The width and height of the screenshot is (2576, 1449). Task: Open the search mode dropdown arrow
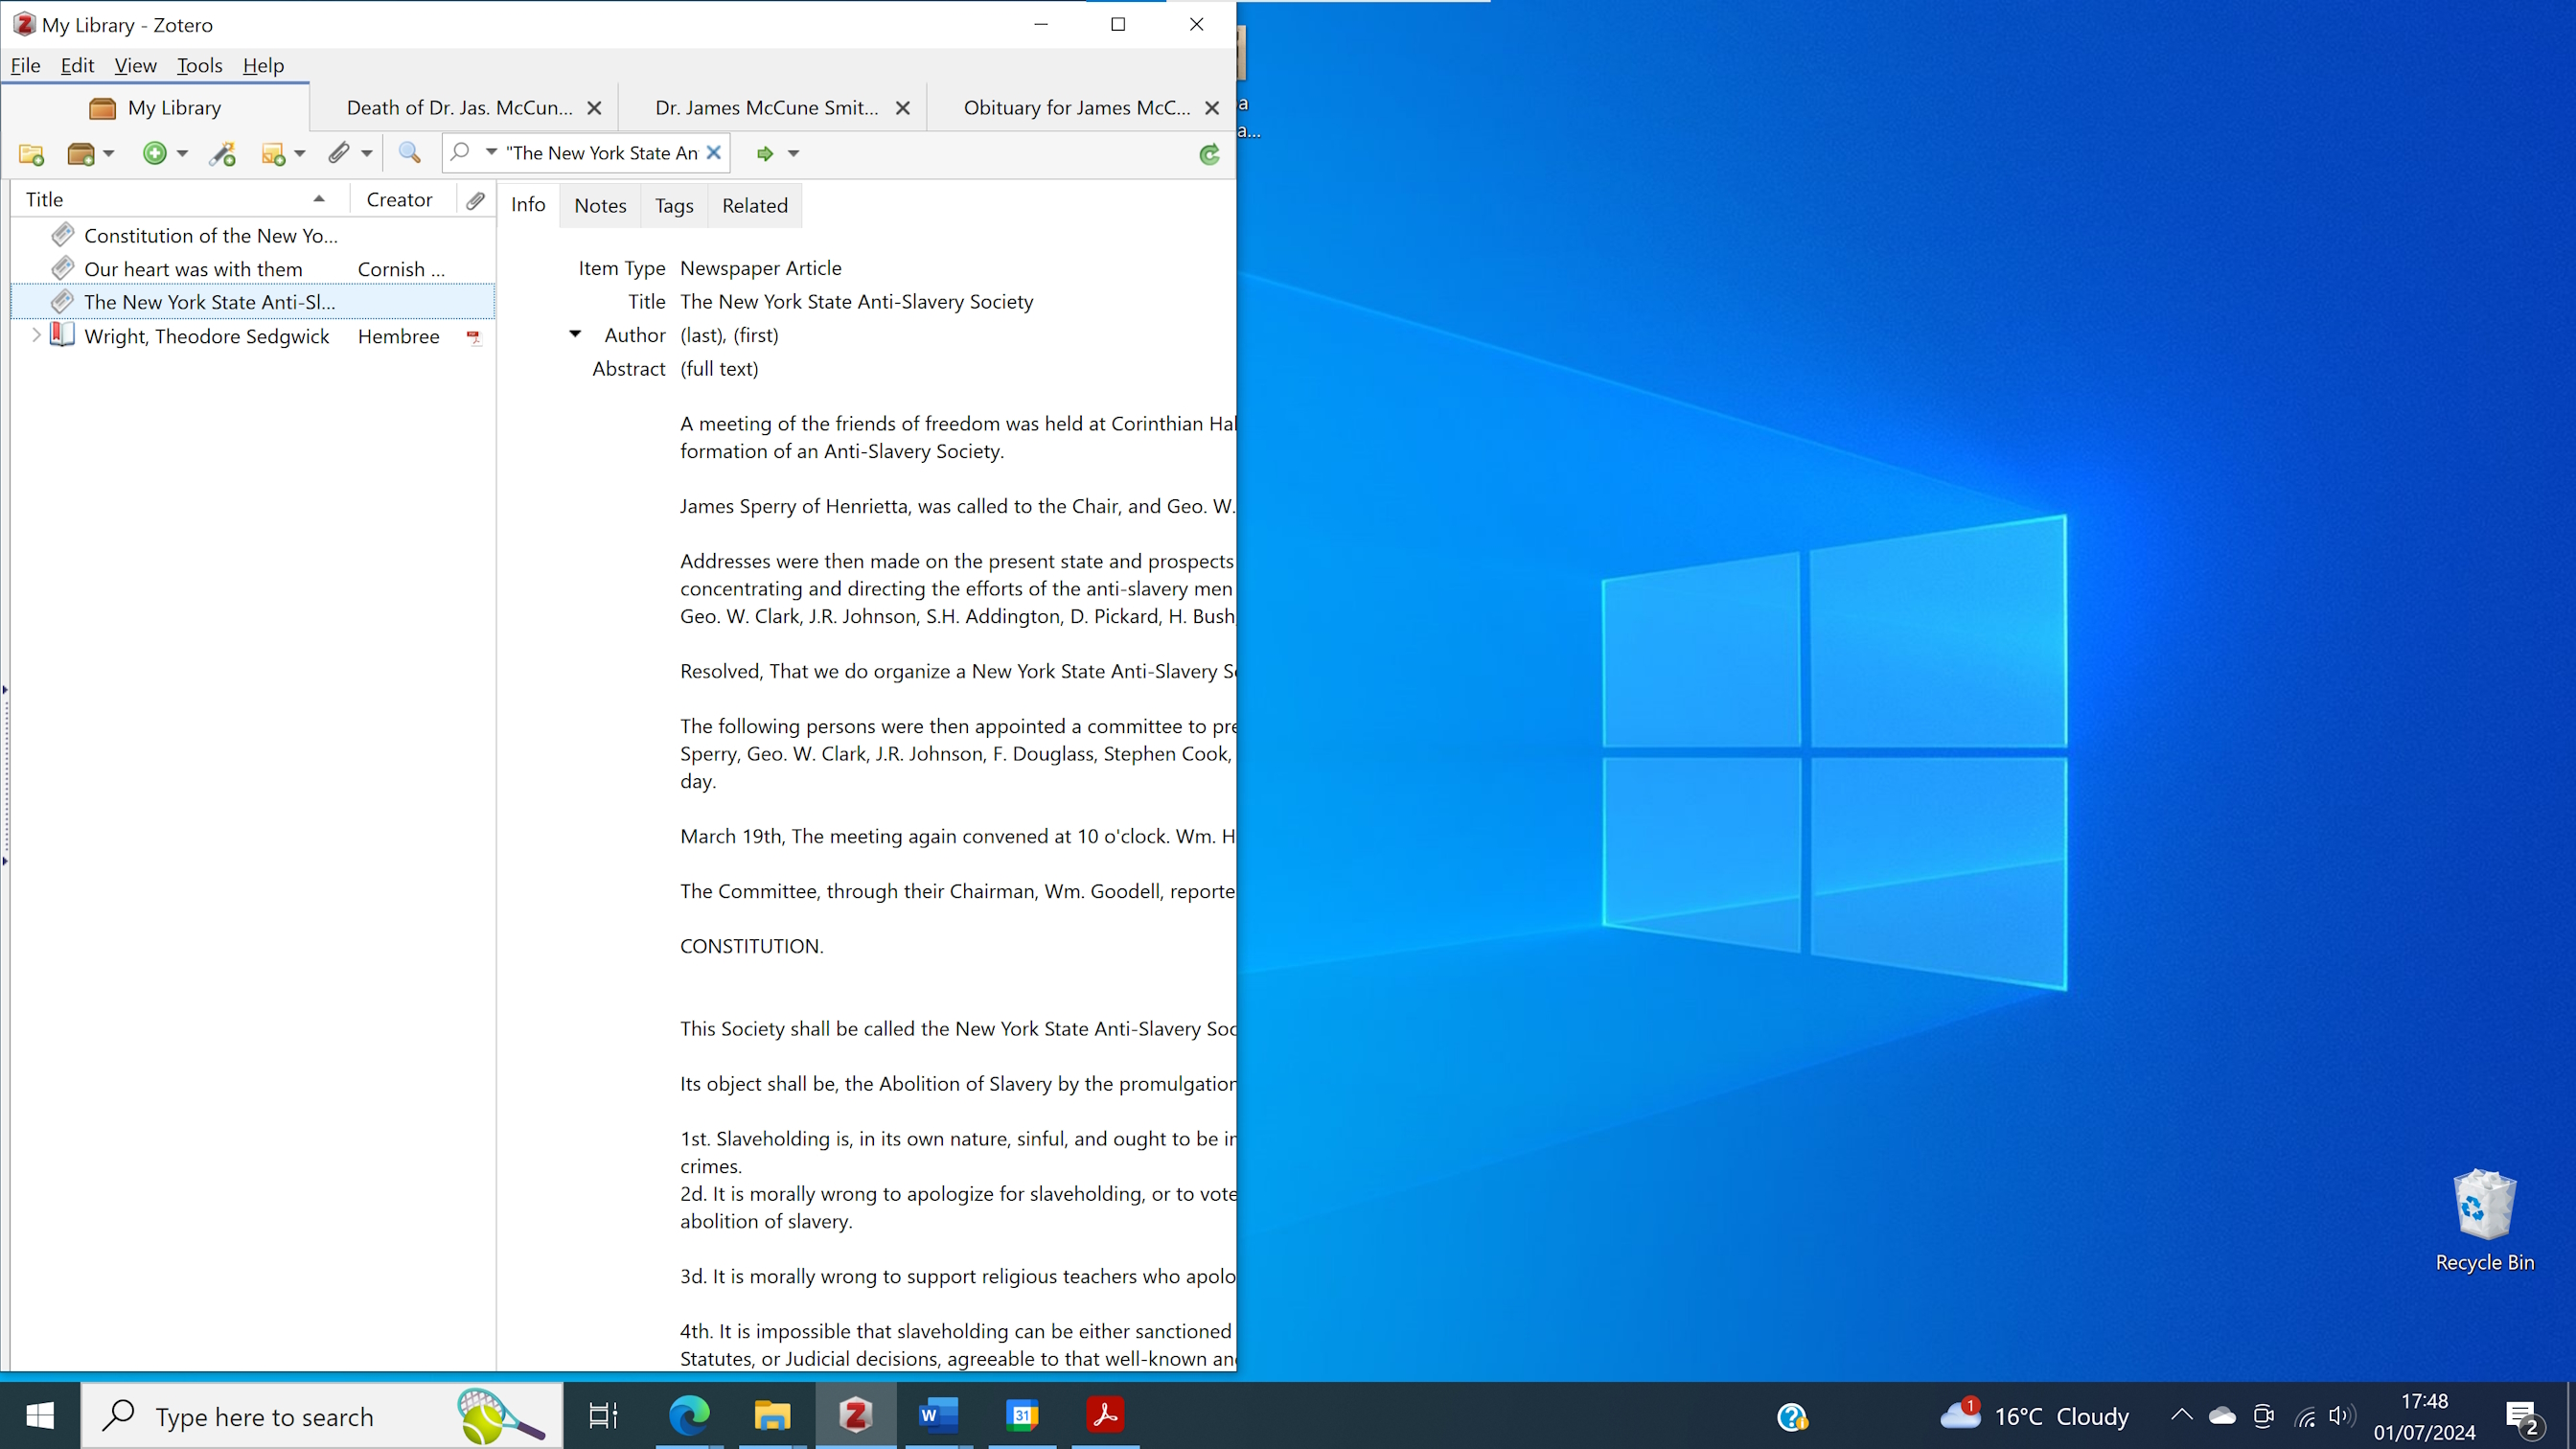point(491,152)
